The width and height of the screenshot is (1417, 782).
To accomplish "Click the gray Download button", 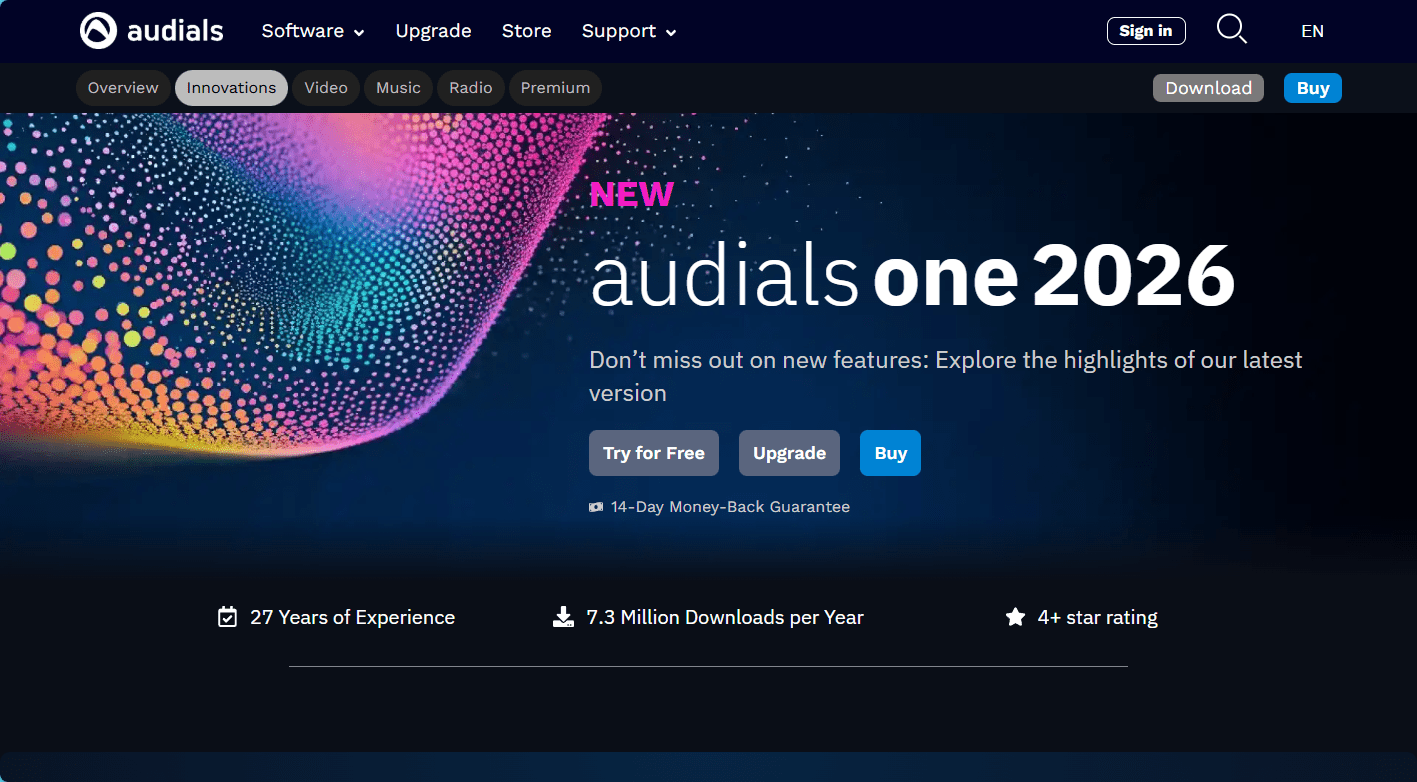I will (1208, 88).
